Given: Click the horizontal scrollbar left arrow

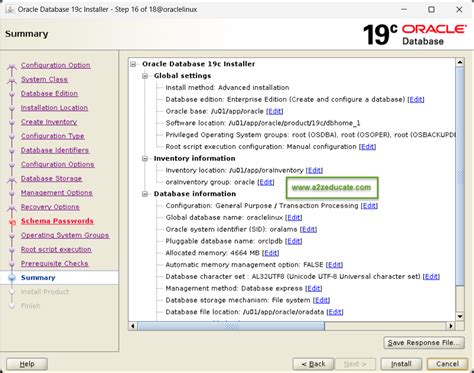Looking at the screenshot, I should click(x=133, y=326).
